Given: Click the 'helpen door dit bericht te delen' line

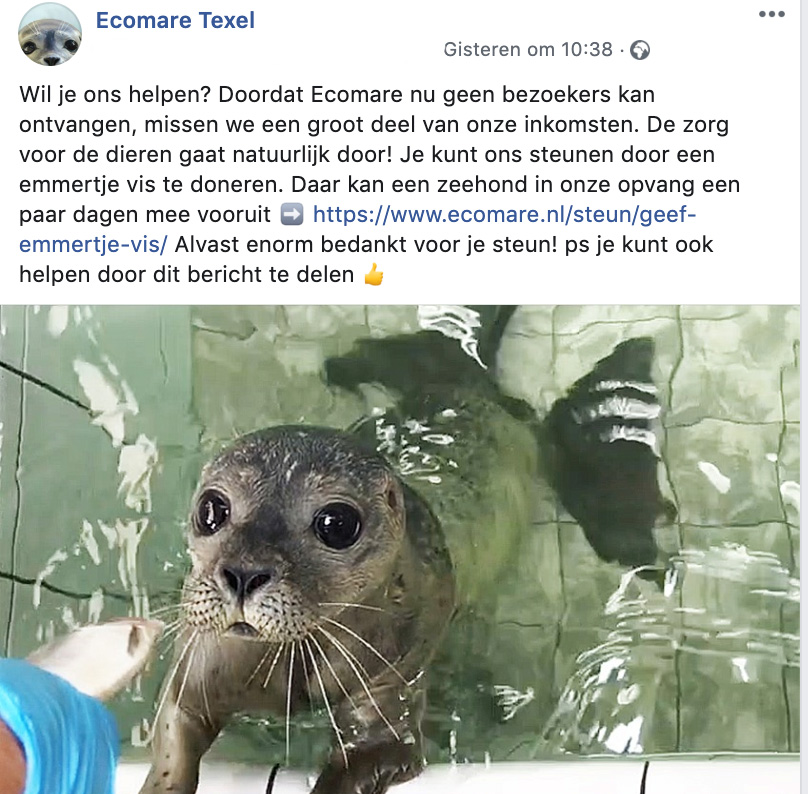Looking at the screenshot, I should pyautogui.click(x=187, y=275).
